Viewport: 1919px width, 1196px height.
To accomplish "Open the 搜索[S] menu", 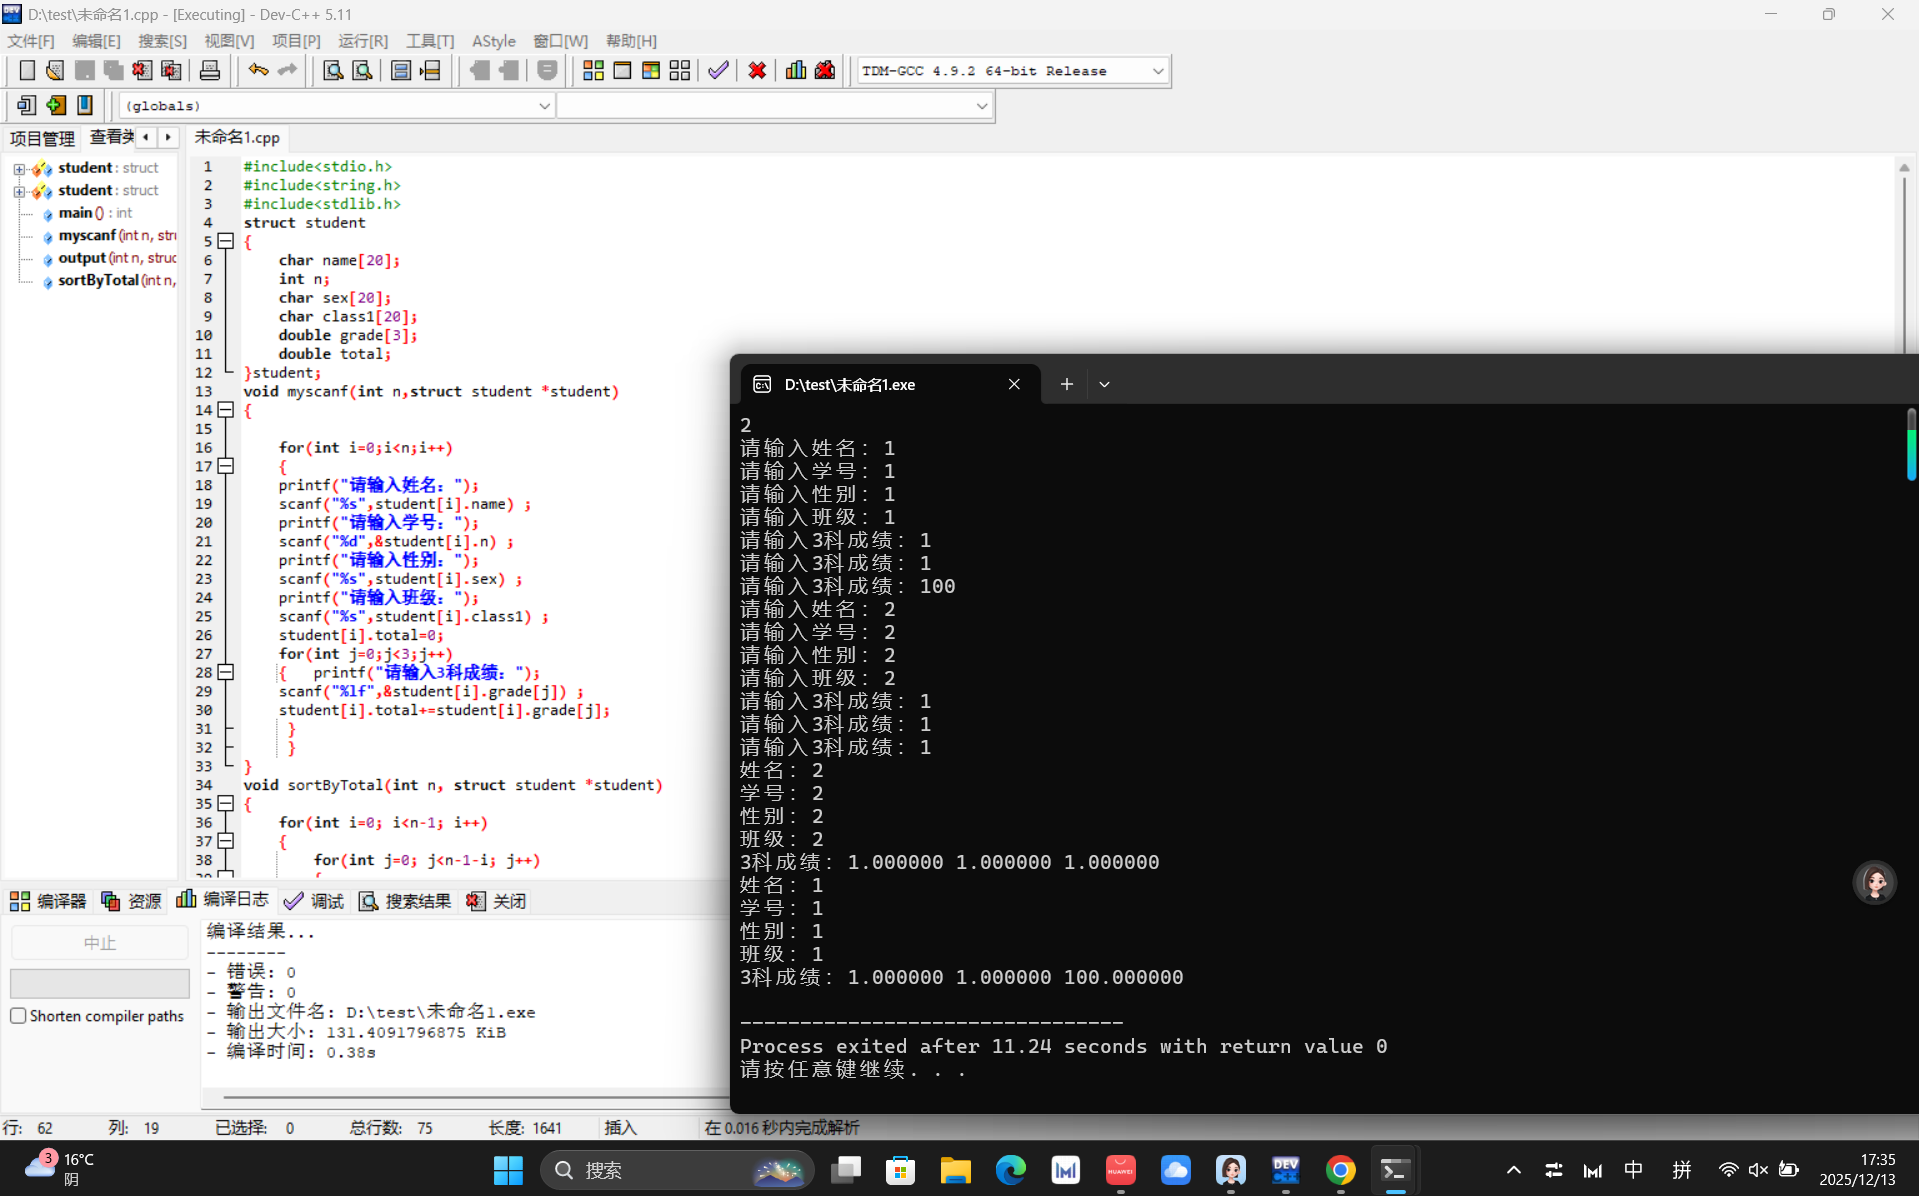I will pos(162,41).
